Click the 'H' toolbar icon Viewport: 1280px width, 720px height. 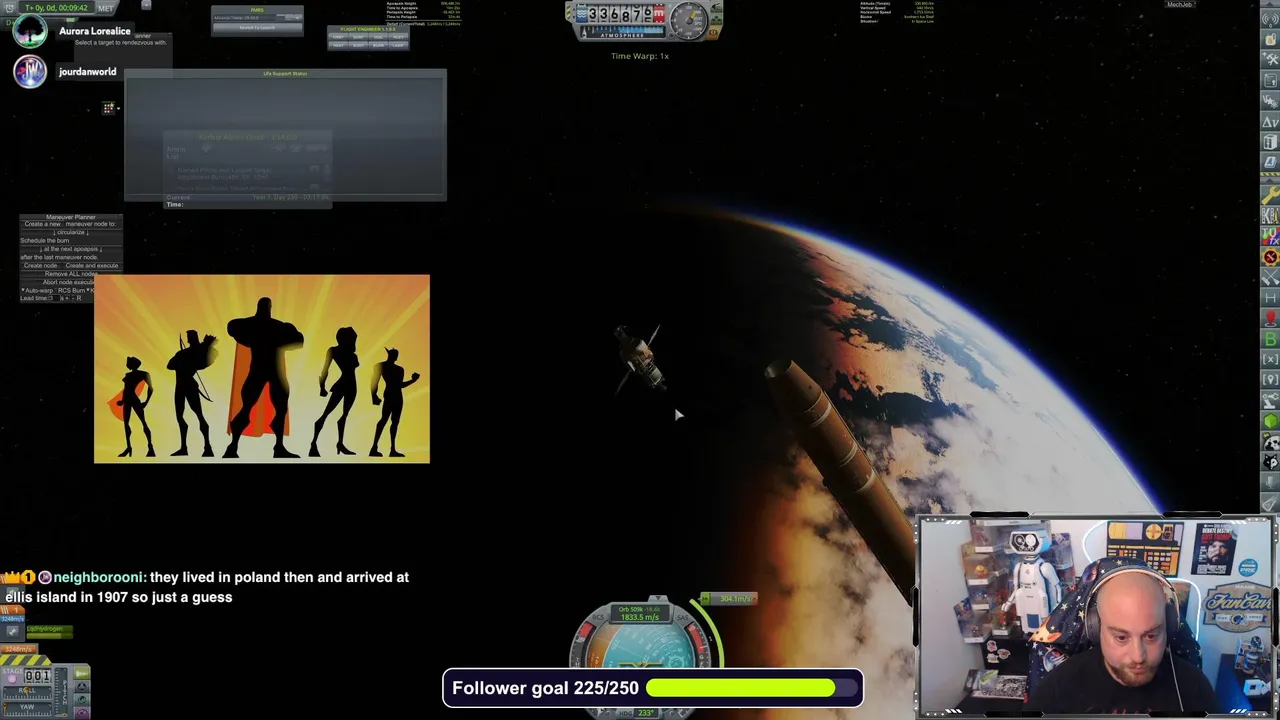[x=1271, y=296]
